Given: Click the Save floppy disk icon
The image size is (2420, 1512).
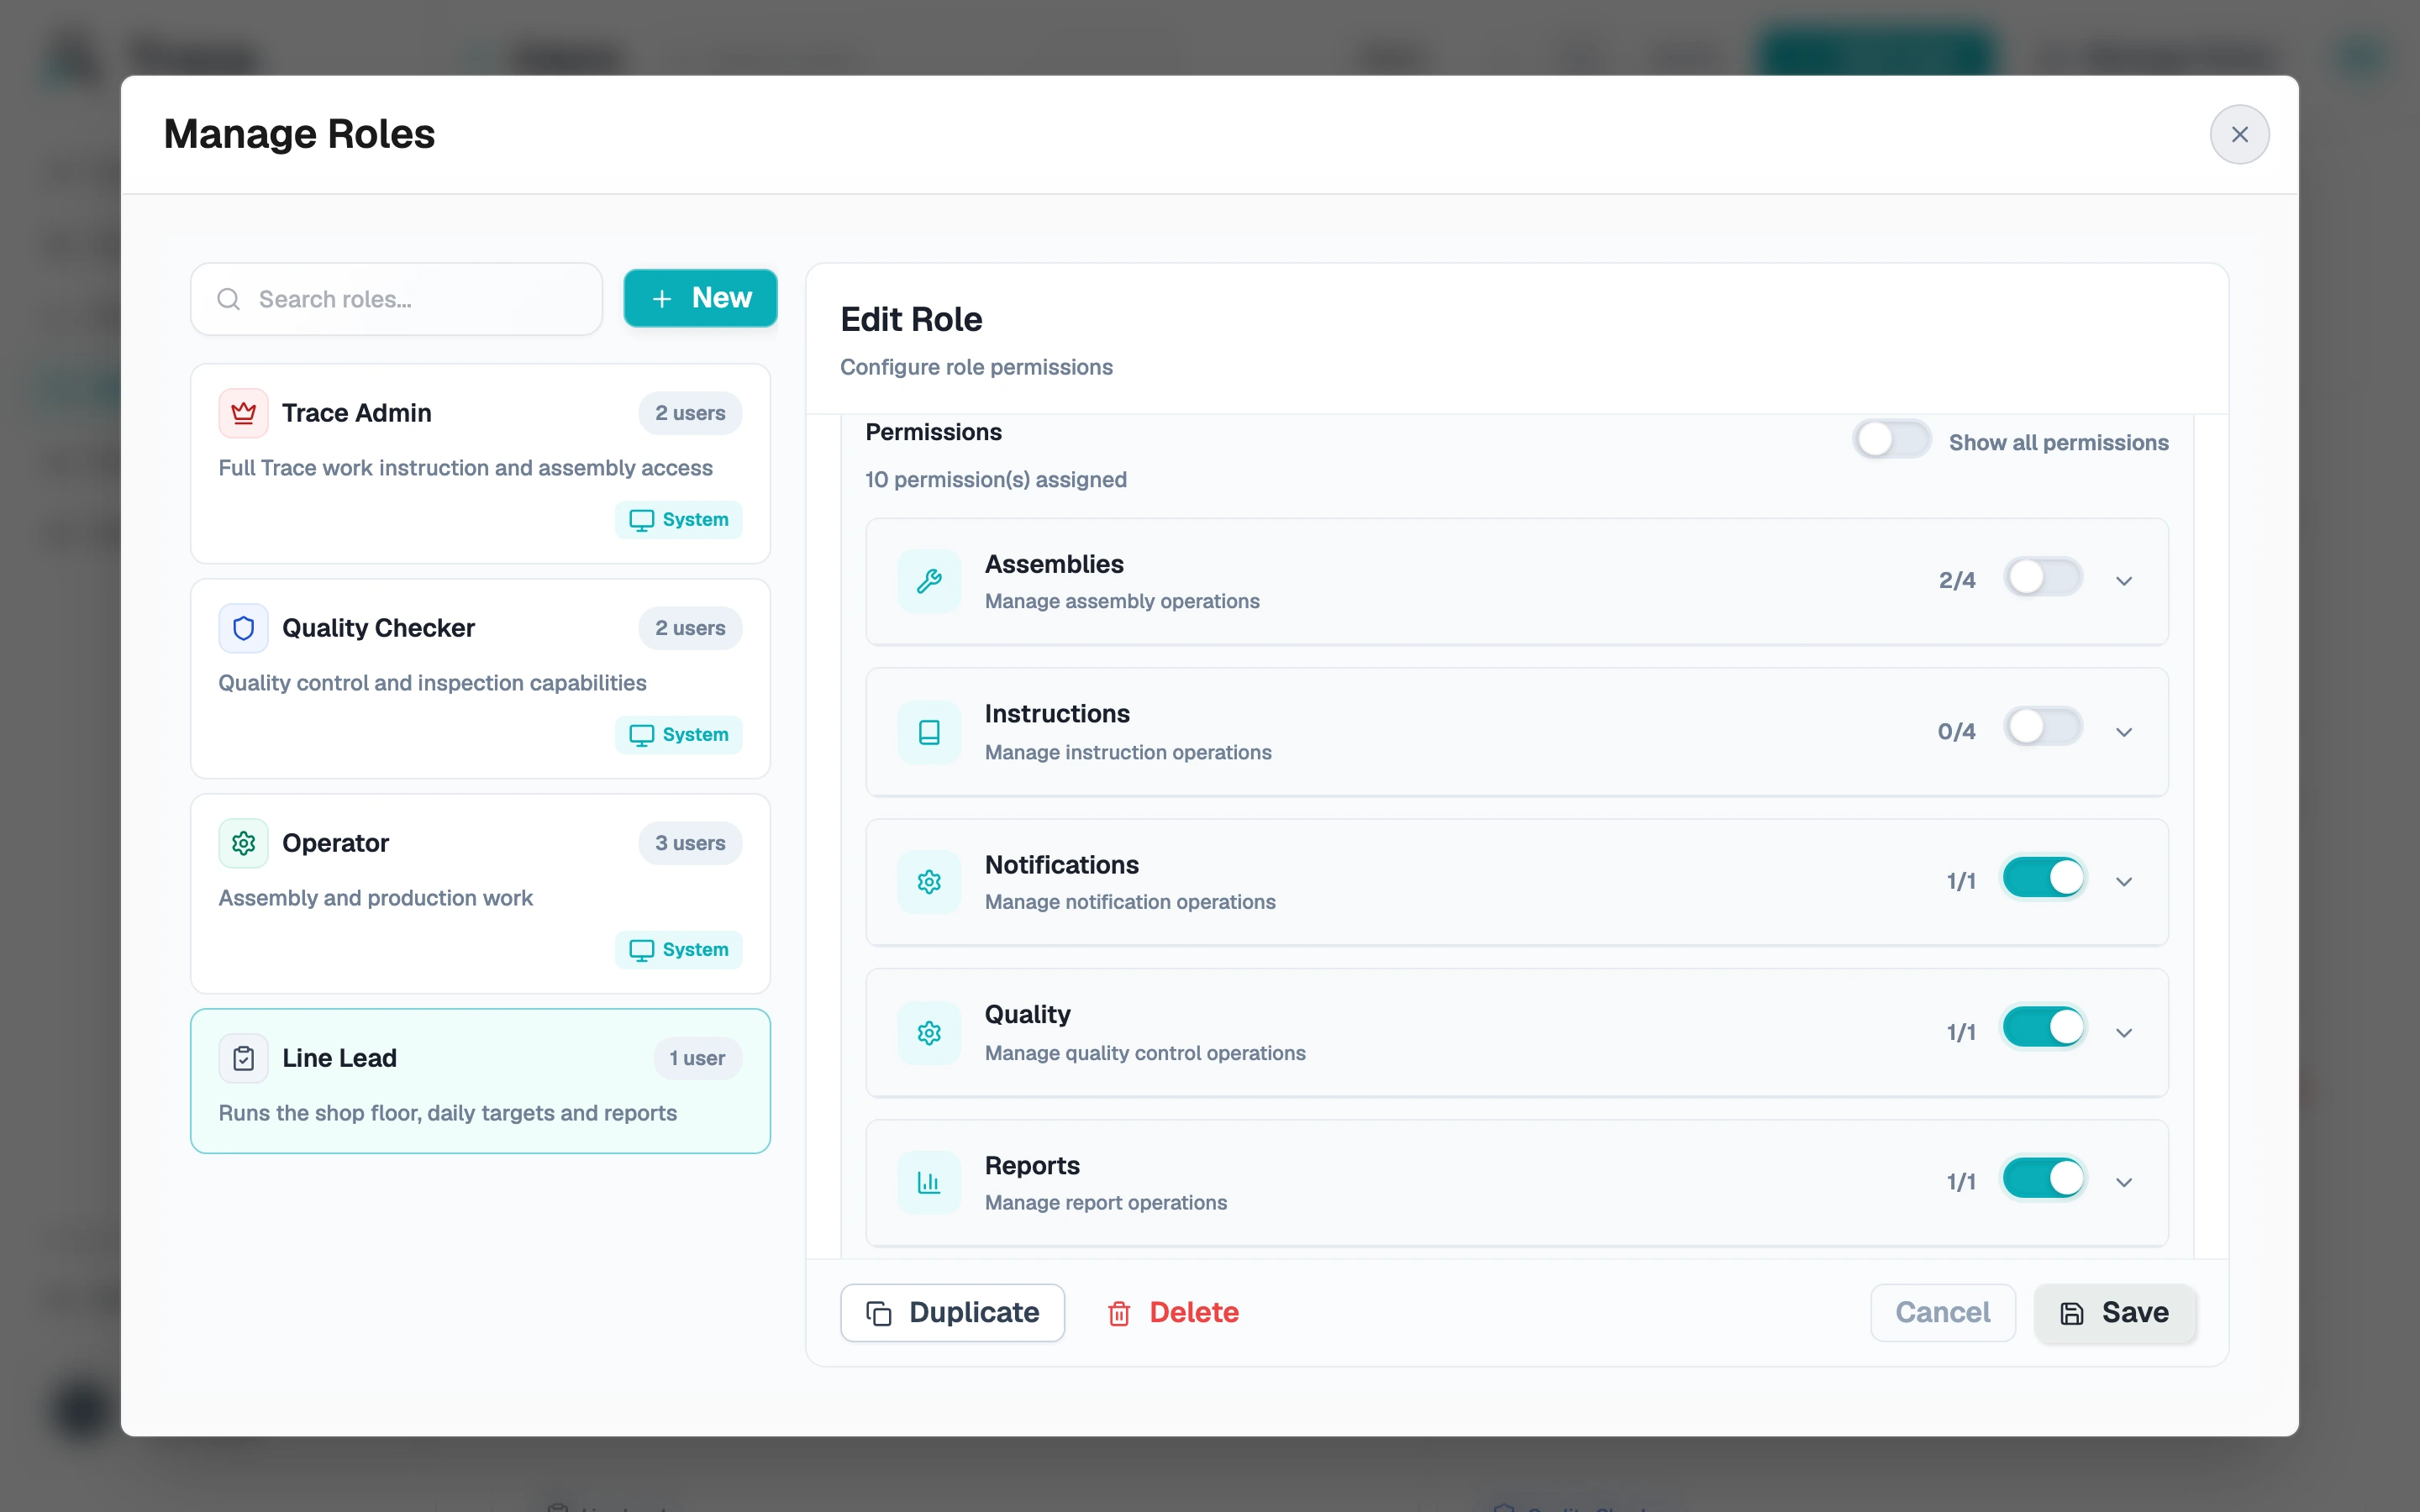Looking at the screenshot, I should pyautogui.click(x=2072, y=1313).
